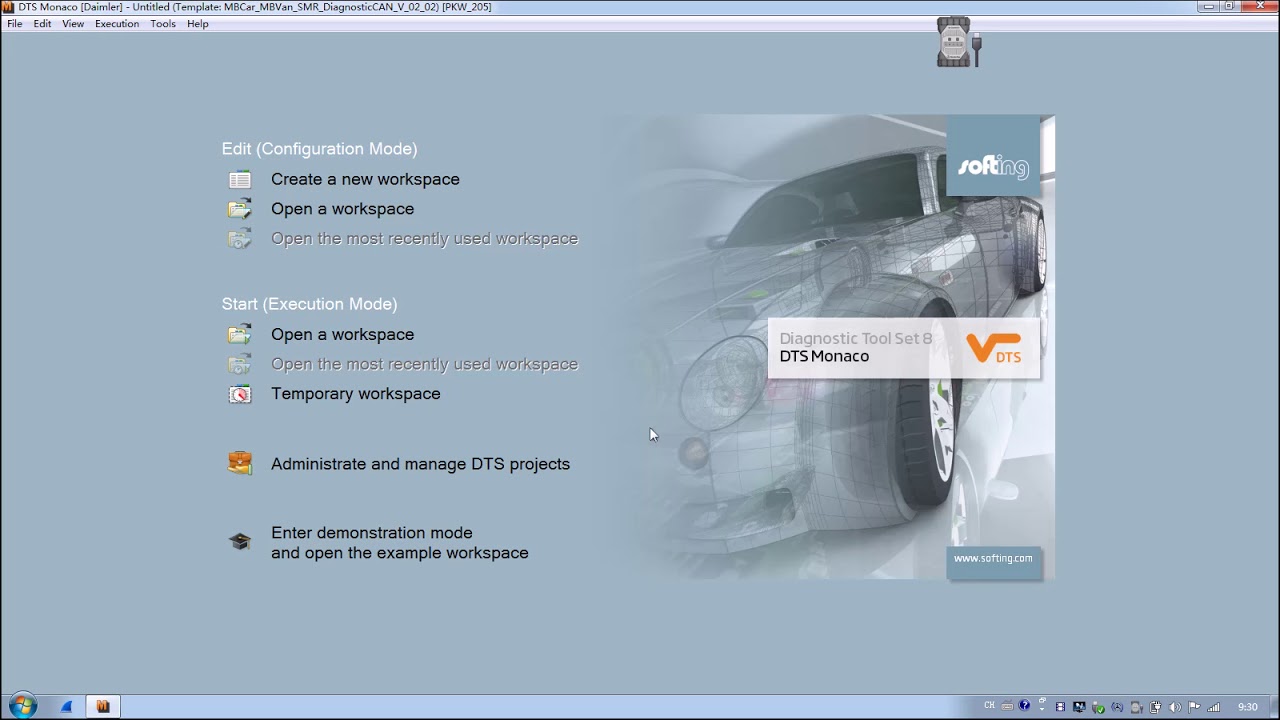Open the Help menu
This screenshot has width=1280, height=720.
pyautogui.click(x=198, y=24)
